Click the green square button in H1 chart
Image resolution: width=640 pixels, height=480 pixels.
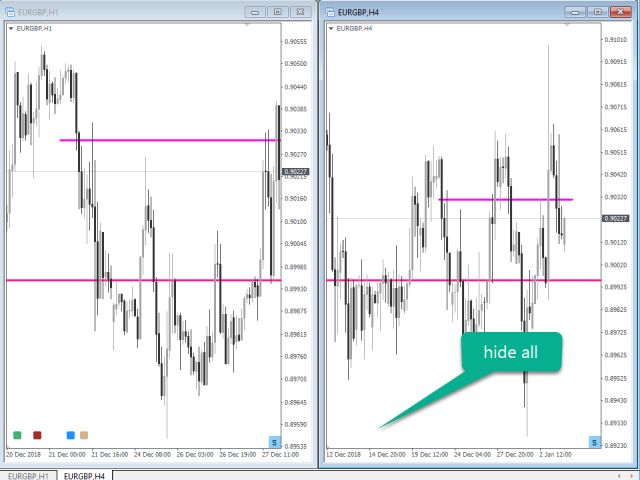click(17, 435)
